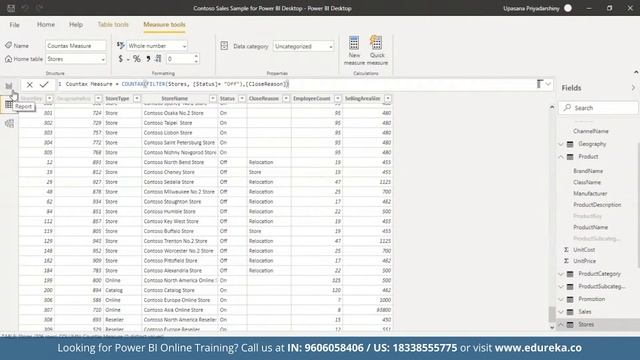Screen dimensions: 640x360
Task: Select the Manufacturer field
Action: [590, 193]
